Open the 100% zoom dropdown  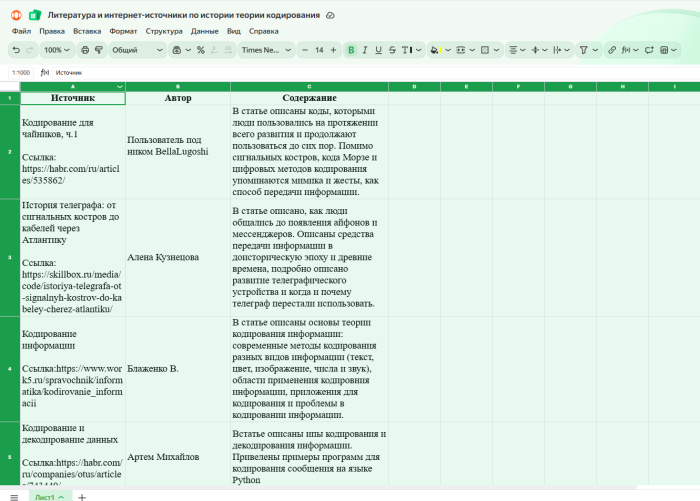click(x=57, y=49)
